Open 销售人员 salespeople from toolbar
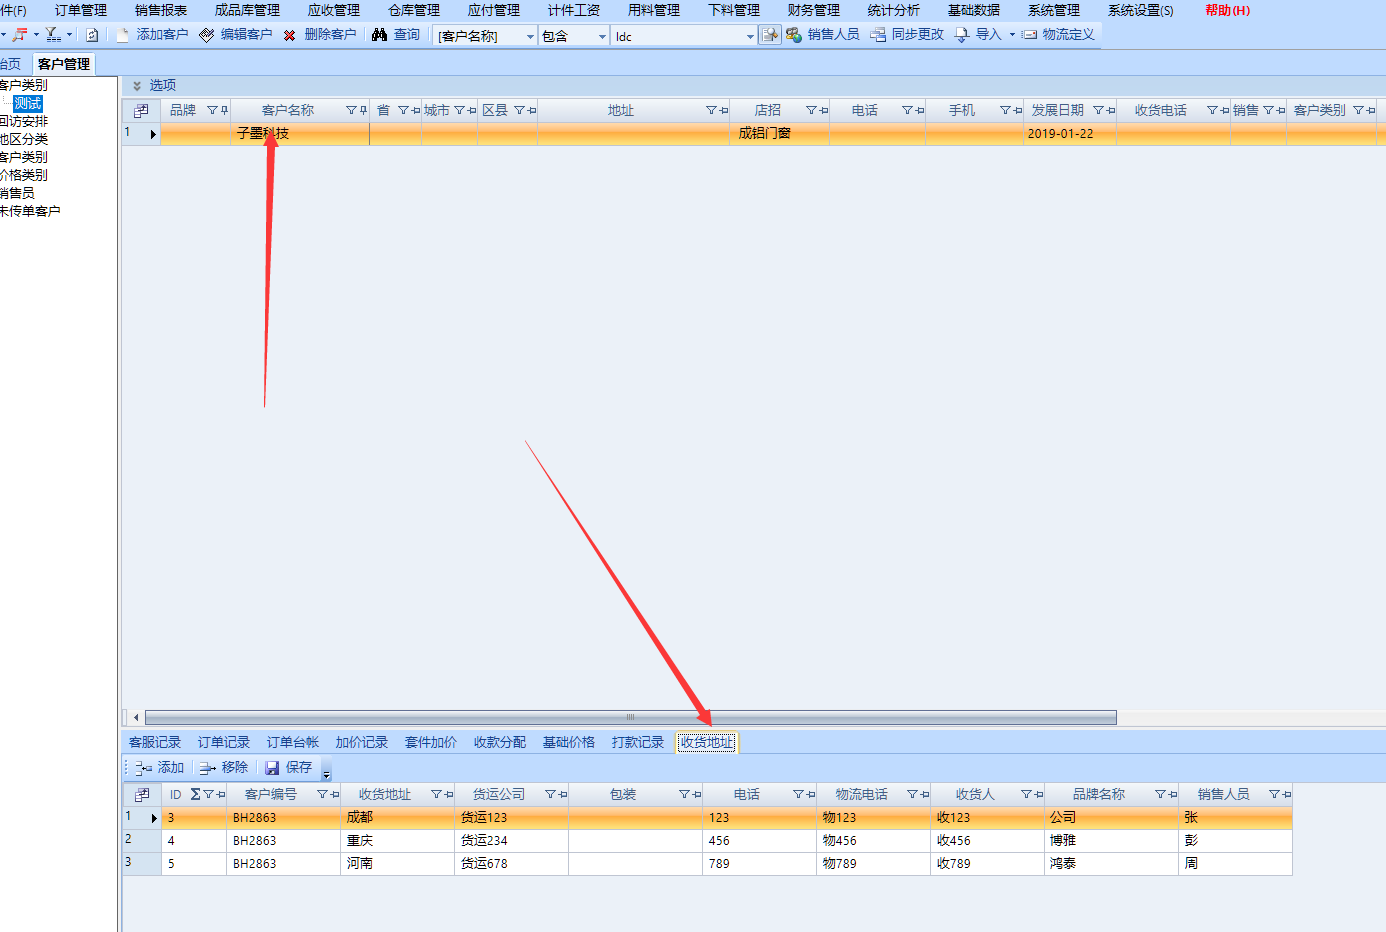This screenshot has height=932, width=1386. click(x=823, y=35)
